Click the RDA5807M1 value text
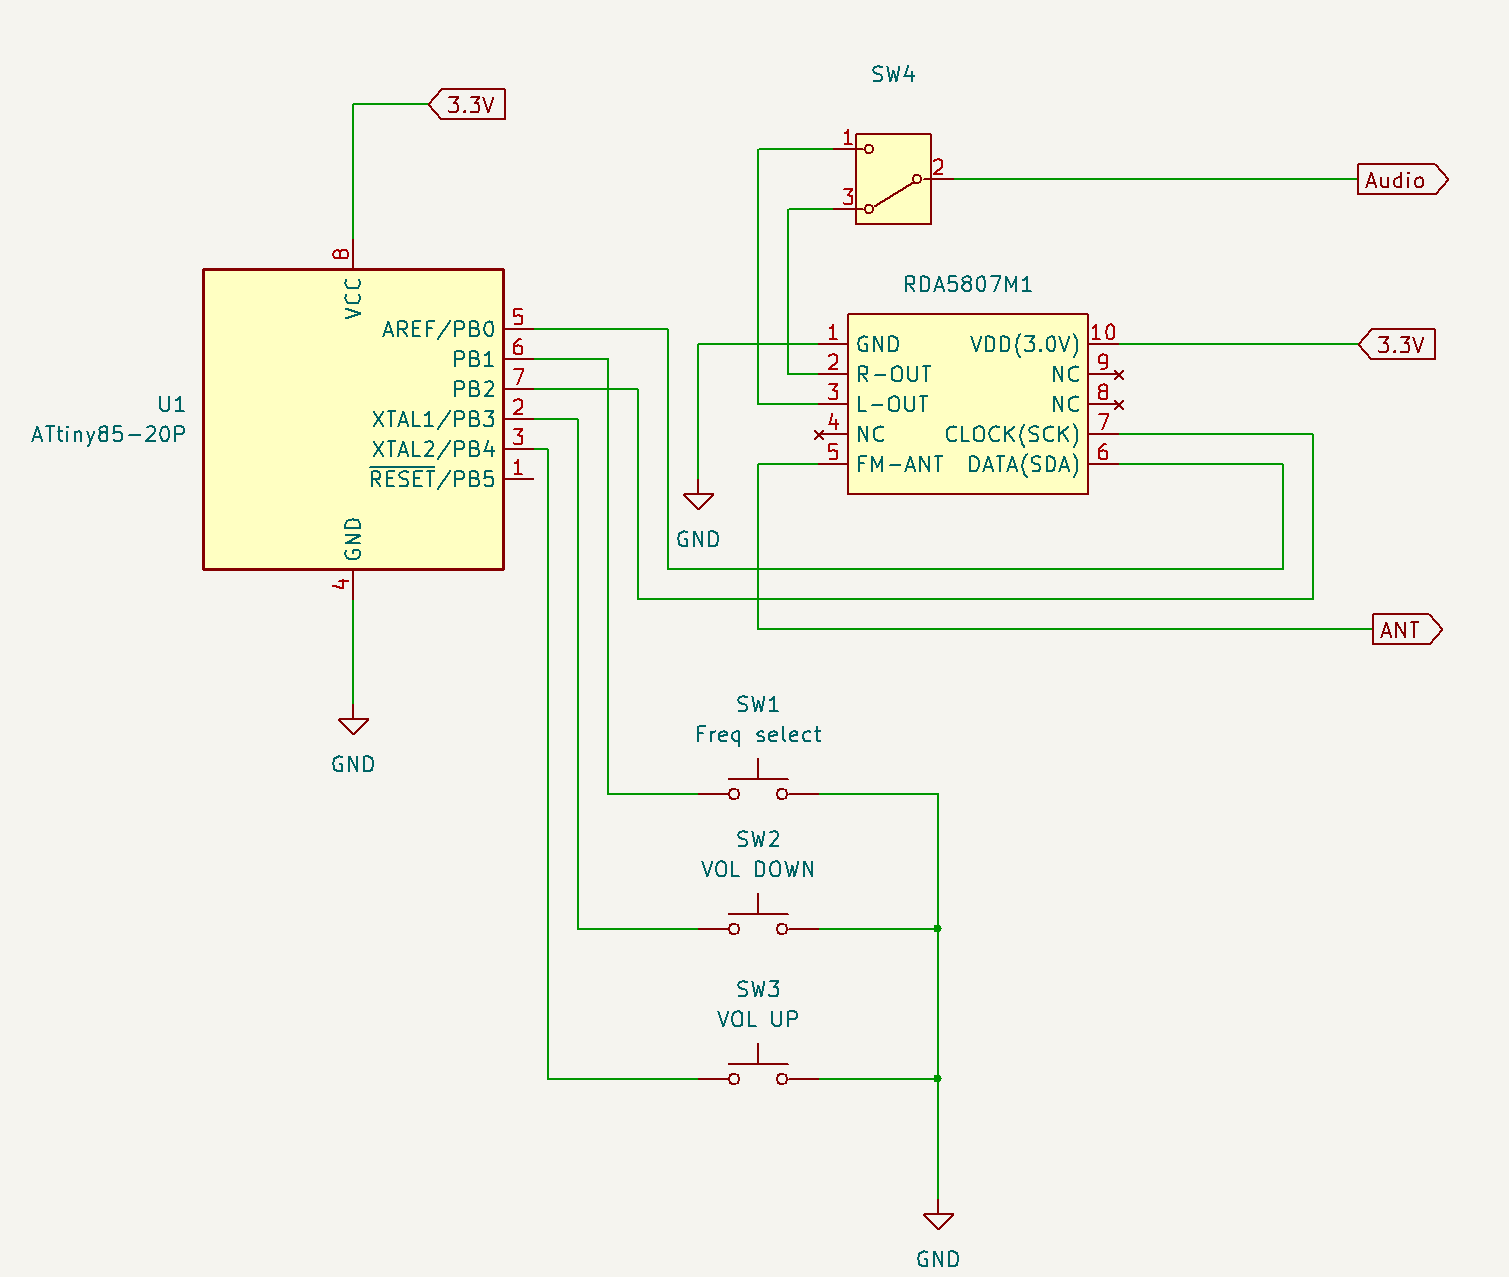This screenshot has height=1277, width=1509. (968, 284)
